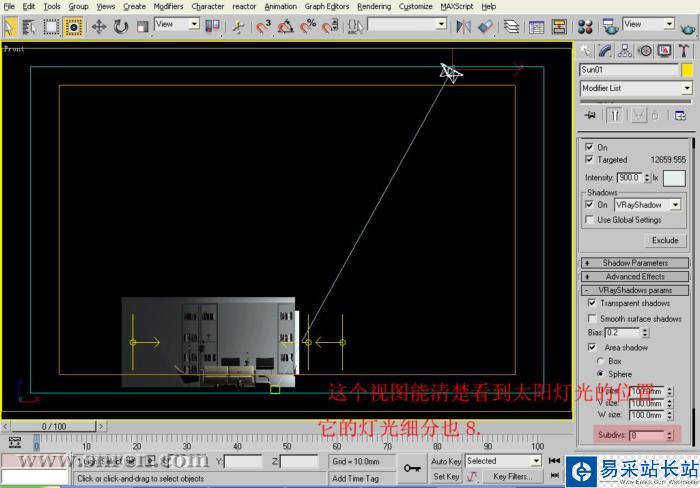Expand the Advanced Effects rollout
The image size is (700, 488).
[635, 276]
